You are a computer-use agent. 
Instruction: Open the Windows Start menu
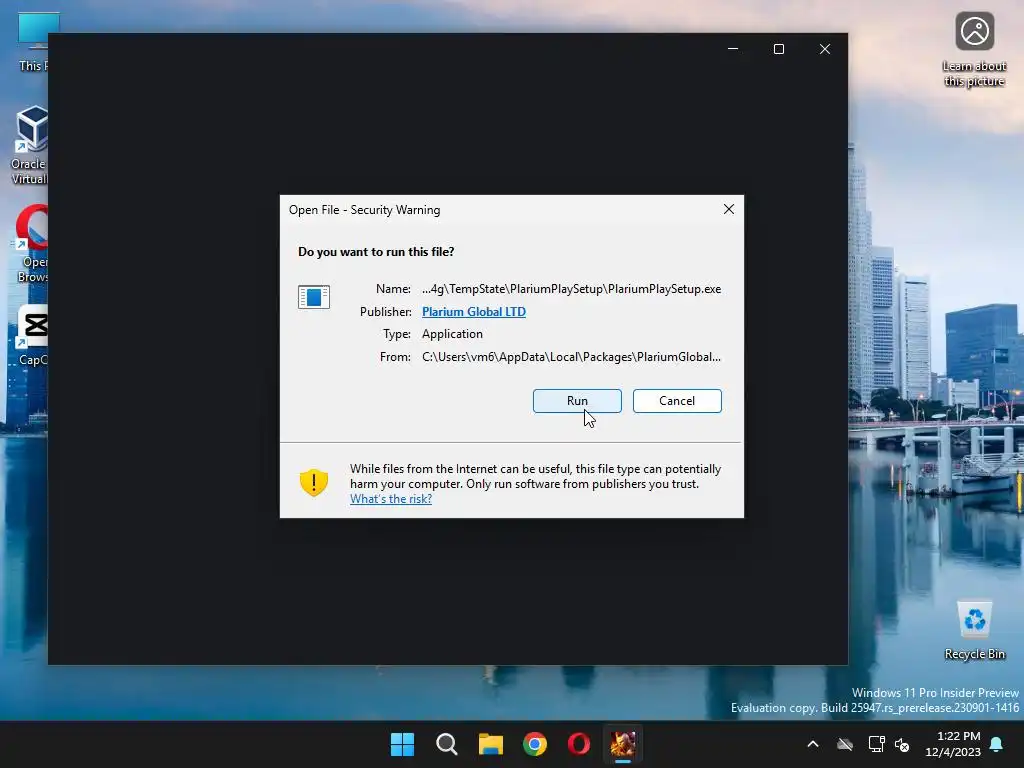pyautogui.click(x=402, y=744)
